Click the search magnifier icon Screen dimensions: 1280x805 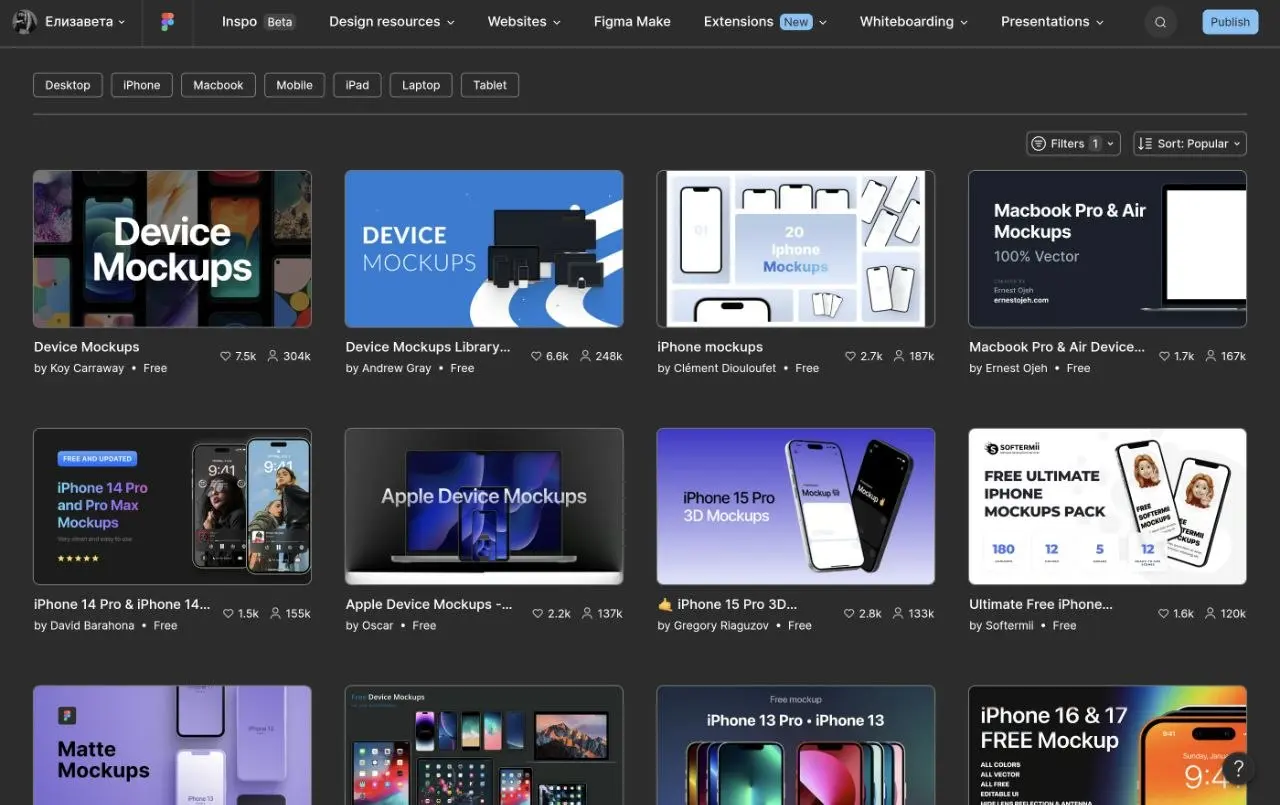(1160, 22)
